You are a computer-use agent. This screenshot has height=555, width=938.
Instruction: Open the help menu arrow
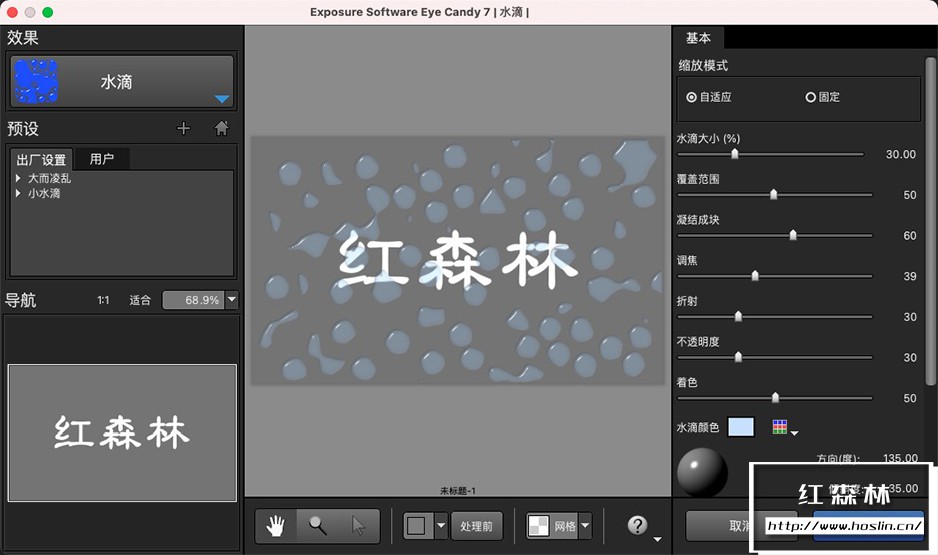pyautogui.click(x=657, y=539)
